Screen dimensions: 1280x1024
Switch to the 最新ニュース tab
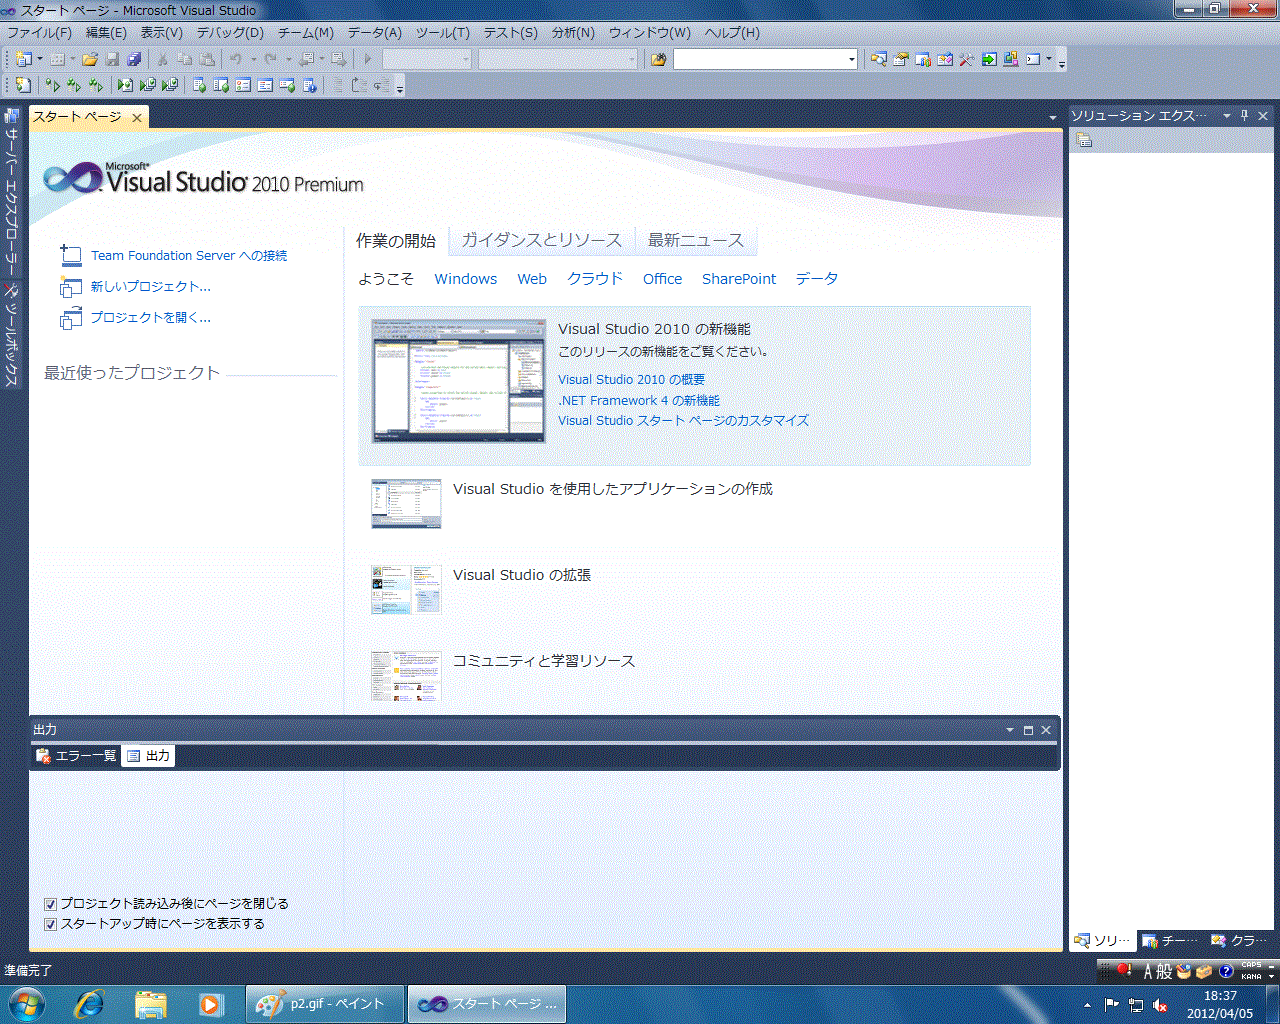(696, 241)
